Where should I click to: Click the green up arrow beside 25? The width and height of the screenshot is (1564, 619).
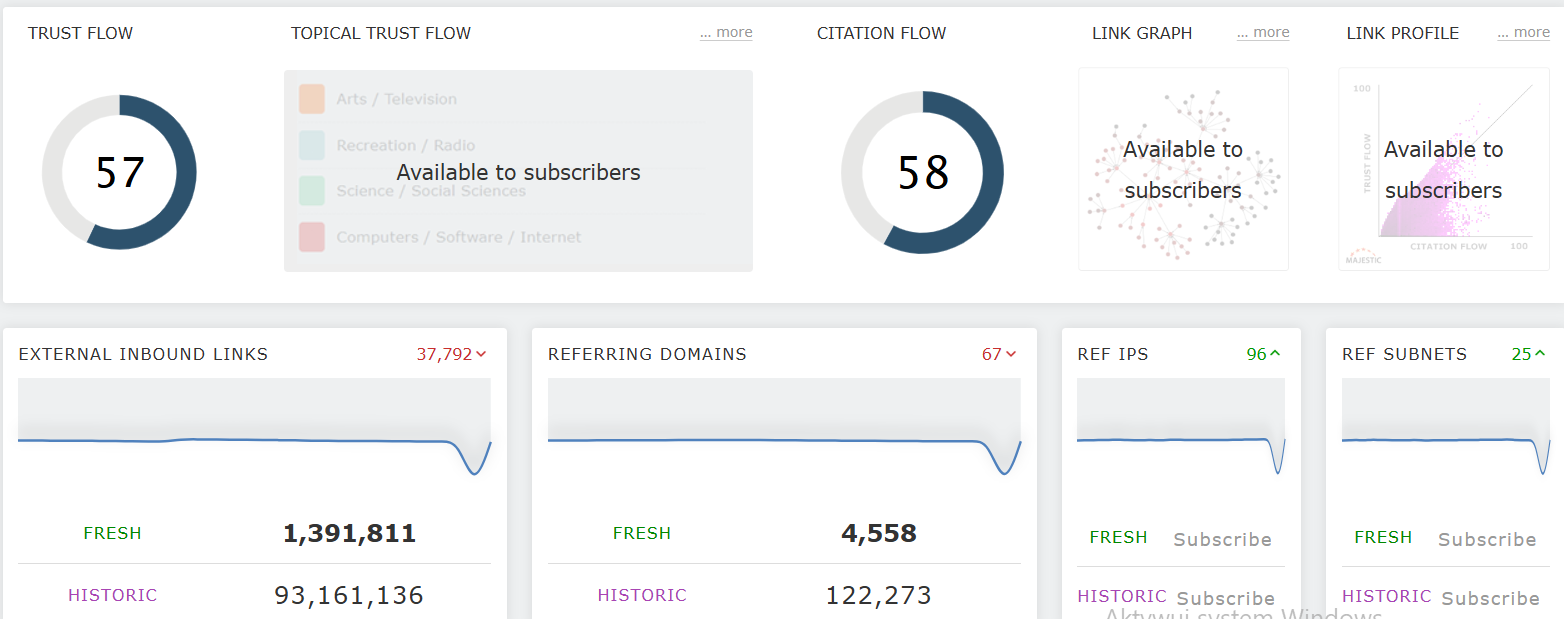click(x=1540, y=354)
